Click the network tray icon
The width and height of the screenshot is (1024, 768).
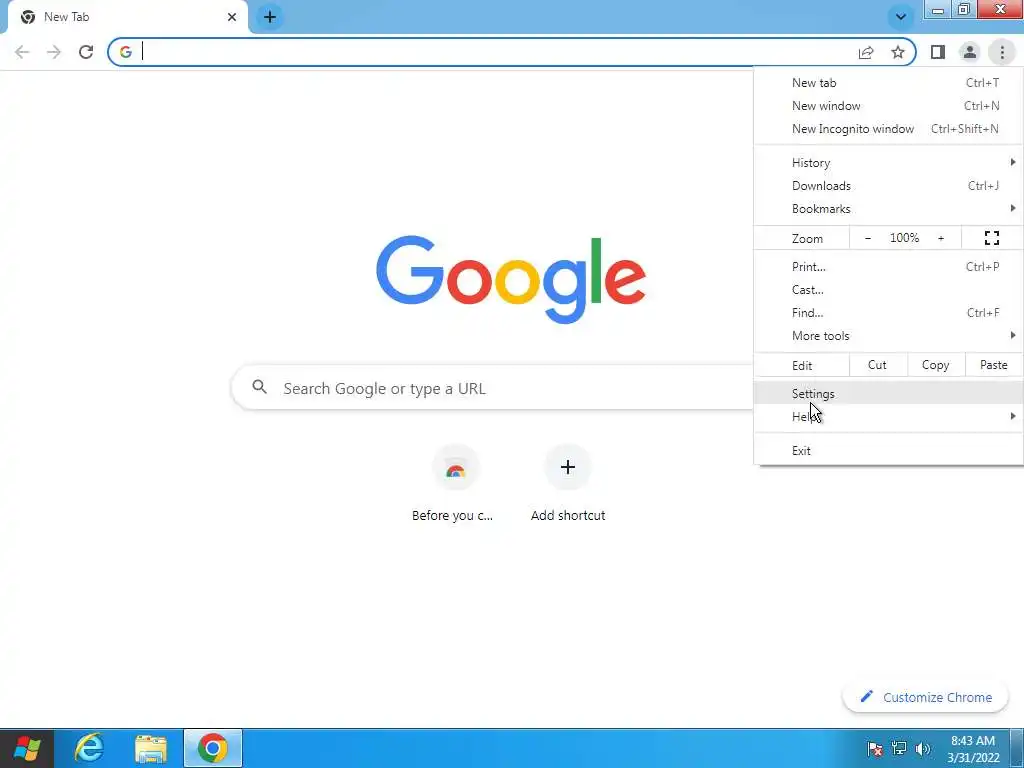899,749
